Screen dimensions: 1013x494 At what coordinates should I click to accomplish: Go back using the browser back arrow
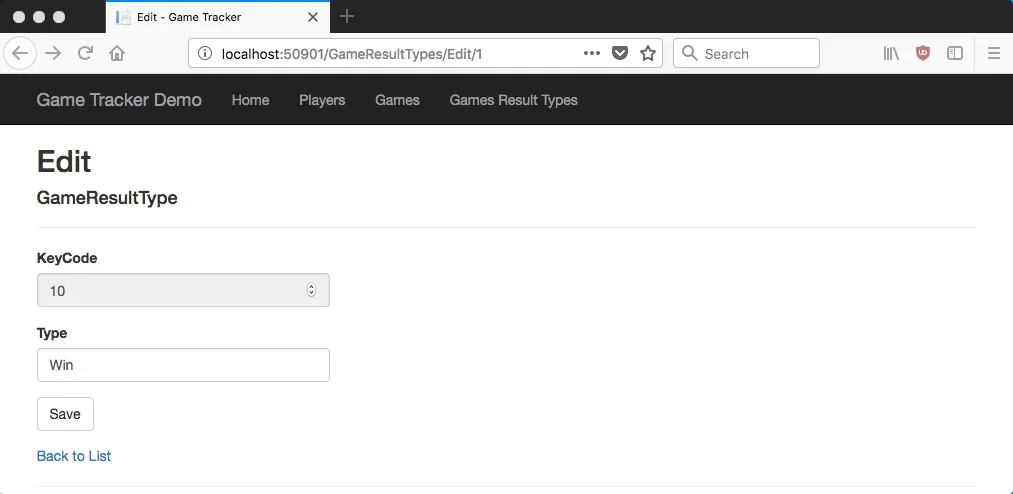(x=20, y=54)
